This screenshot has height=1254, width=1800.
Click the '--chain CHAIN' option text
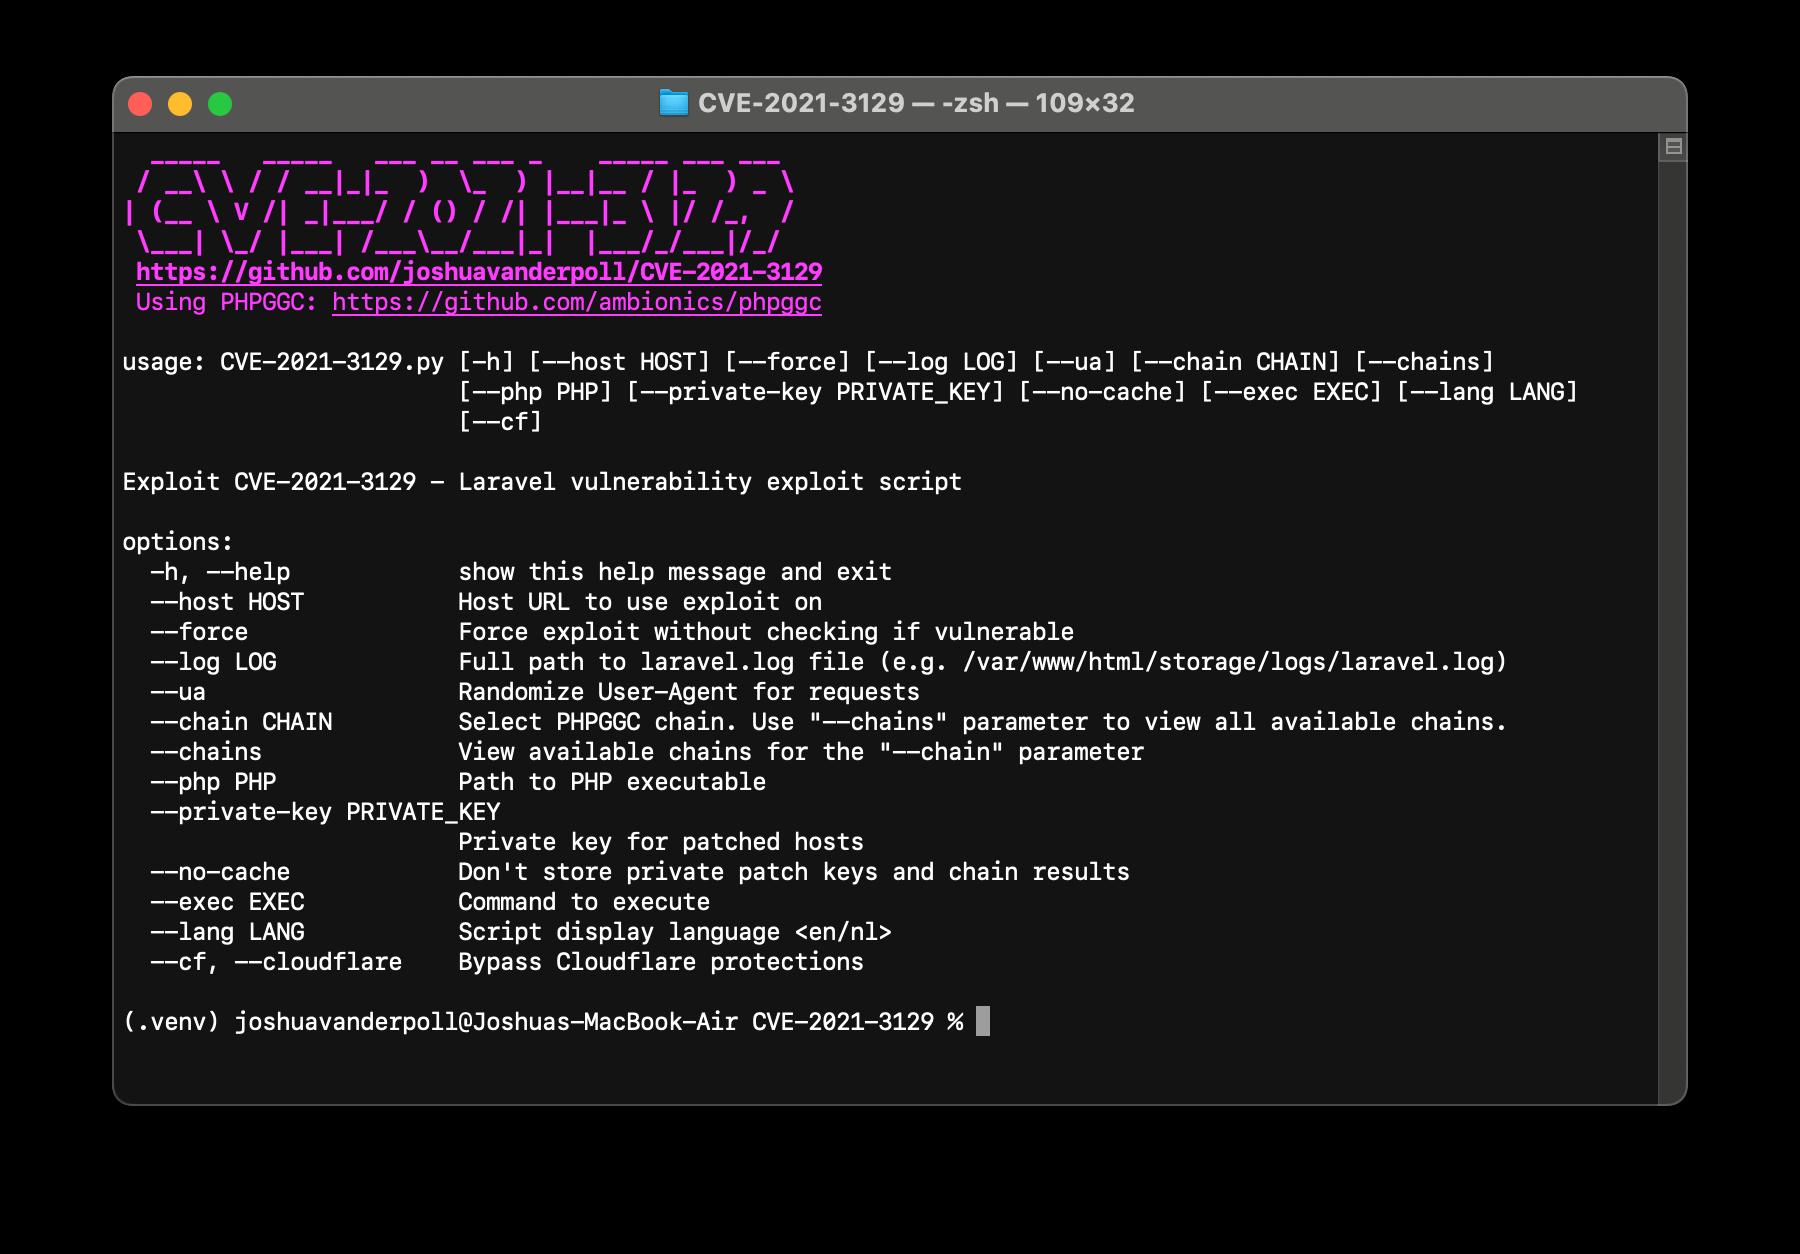pos(241,722)
